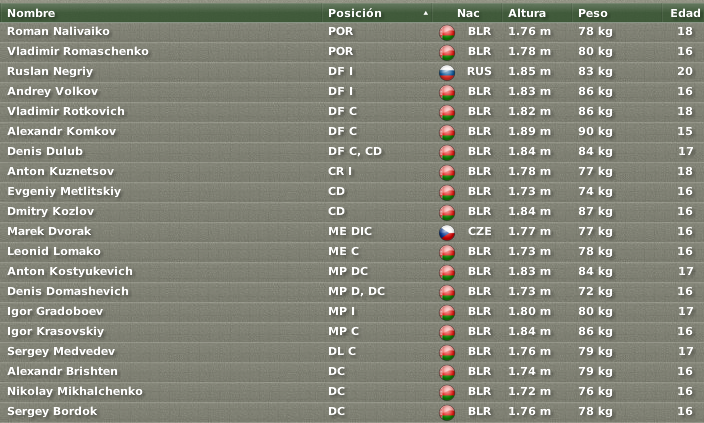Click the Nac column header
This screenshot has height=423, width=704.
[x=468, y=13]
